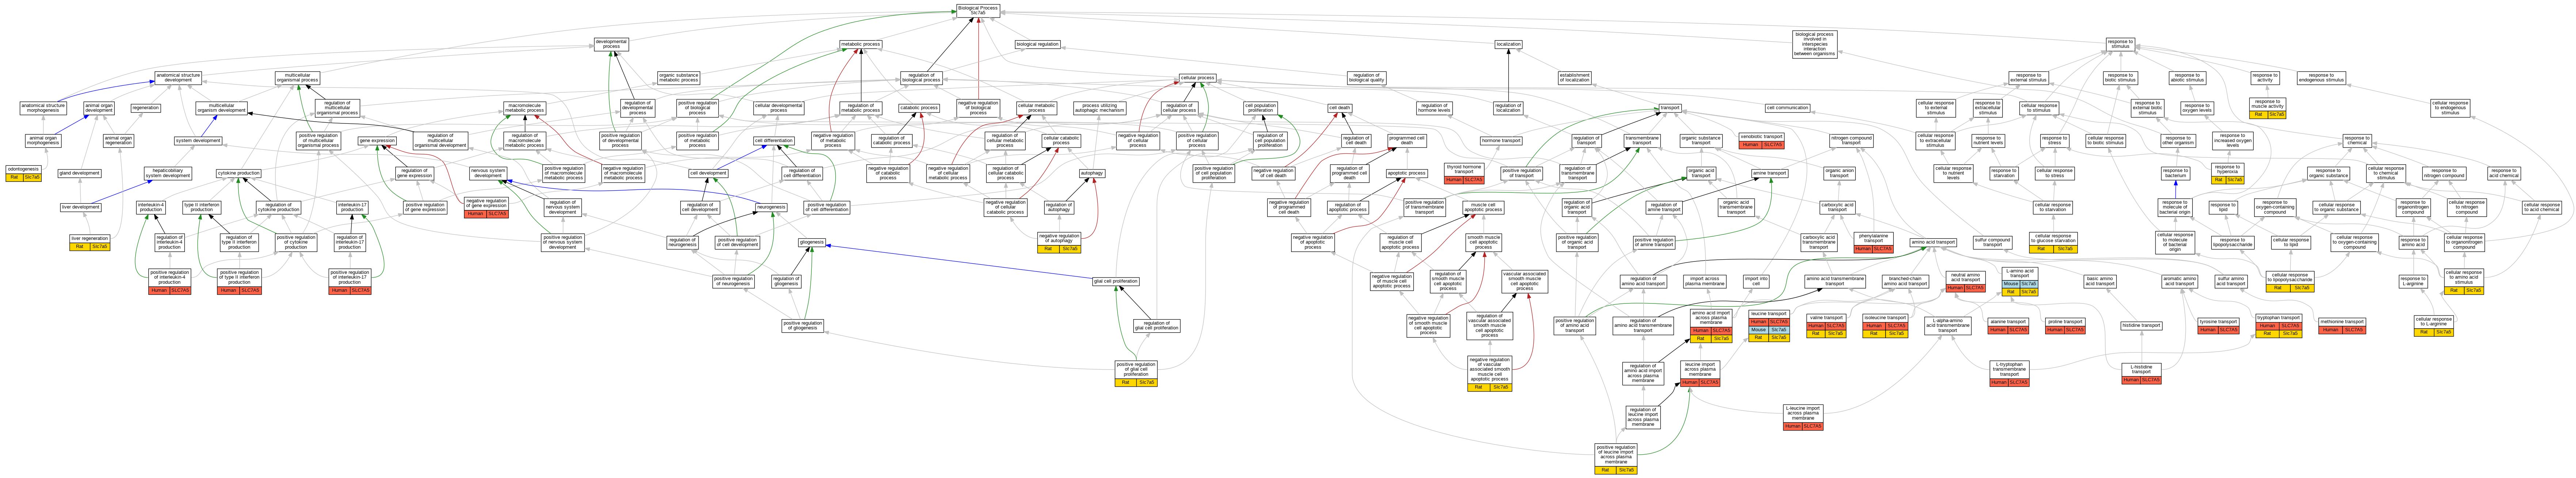Select the 'programmed cell death' node
Viewport: 2576px width, 478px height.
point(1407,141)
